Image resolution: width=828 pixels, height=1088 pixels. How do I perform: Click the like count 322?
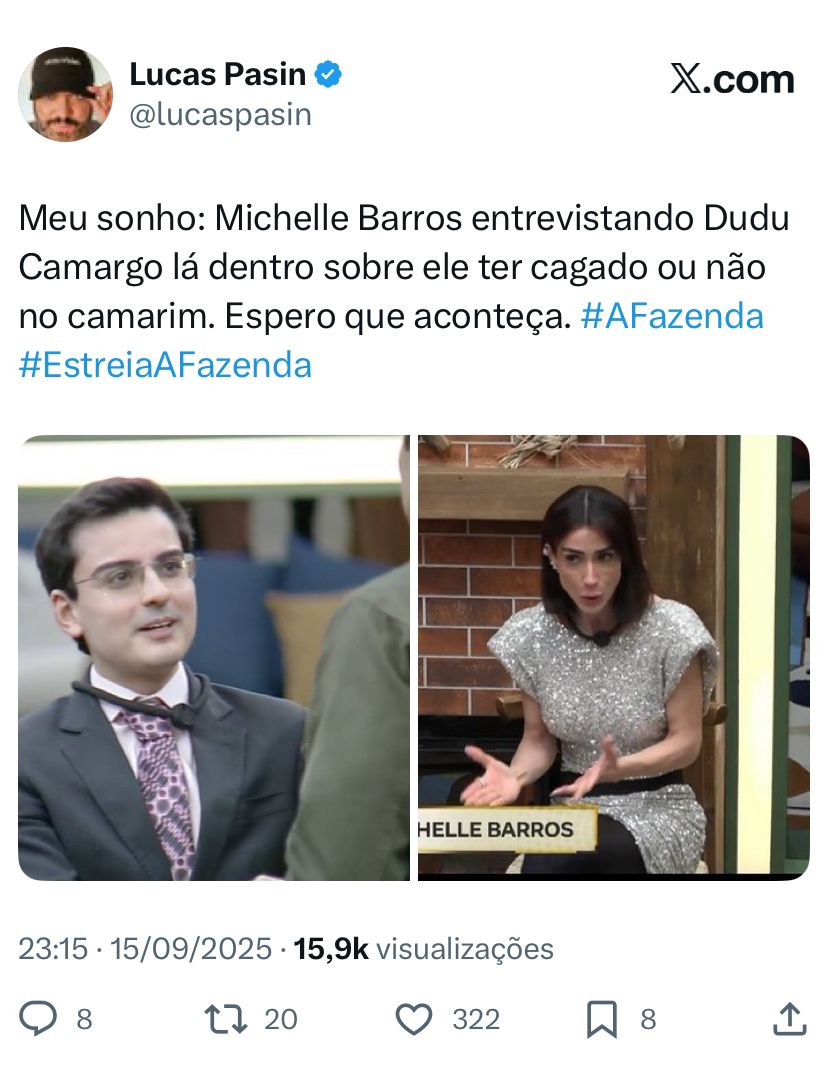coord(476,1019)
